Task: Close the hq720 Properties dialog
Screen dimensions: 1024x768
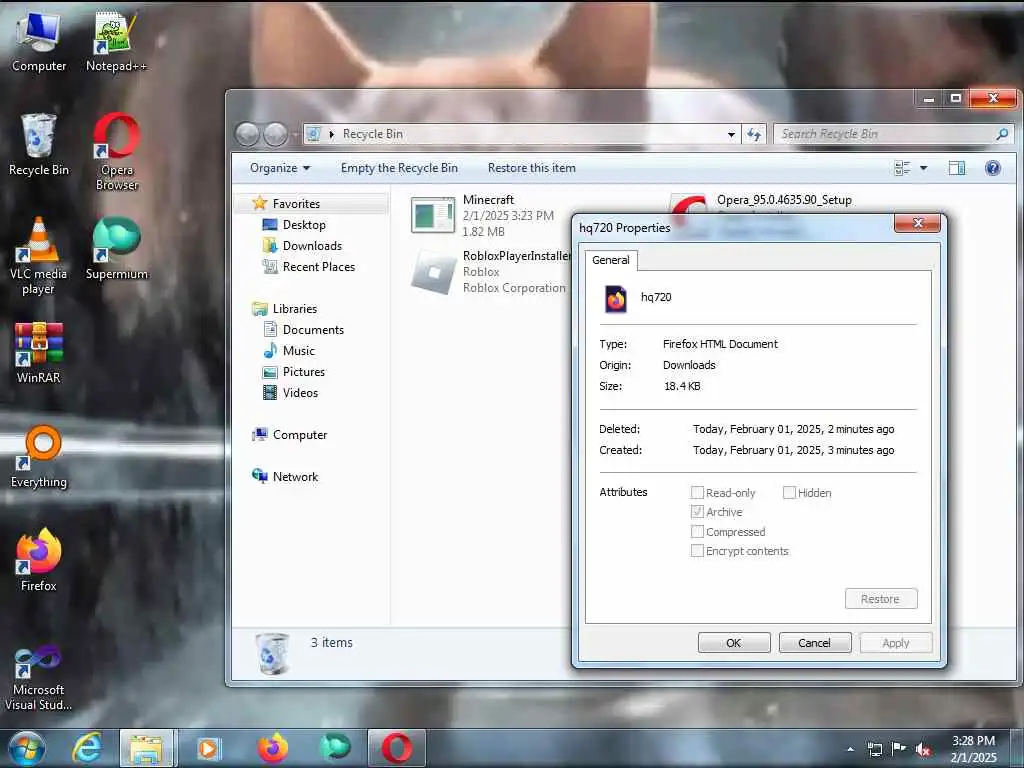Action: tap(918, 223)
